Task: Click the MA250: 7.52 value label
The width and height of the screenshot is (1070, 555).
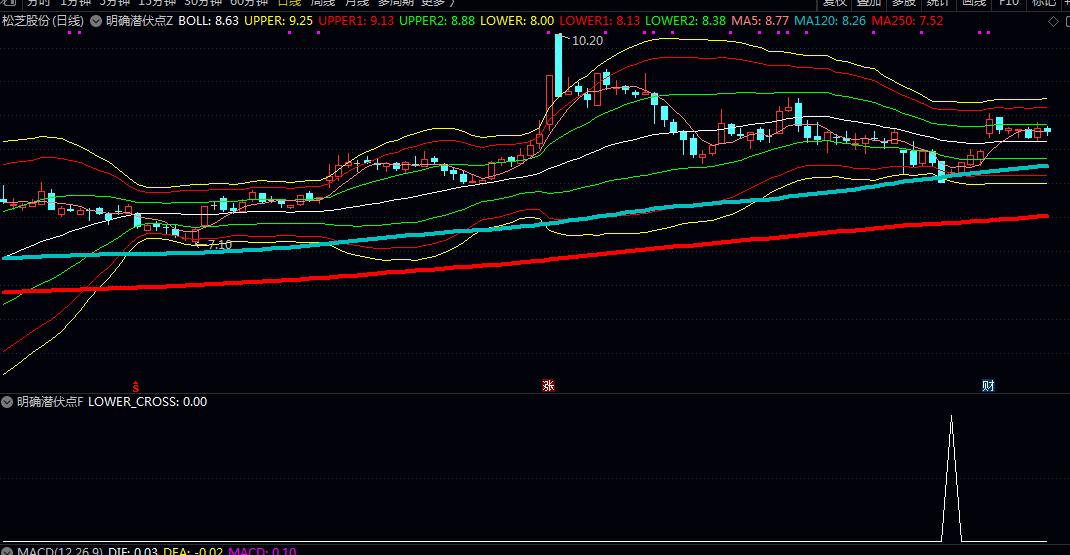Action: [x=908, y=21]
